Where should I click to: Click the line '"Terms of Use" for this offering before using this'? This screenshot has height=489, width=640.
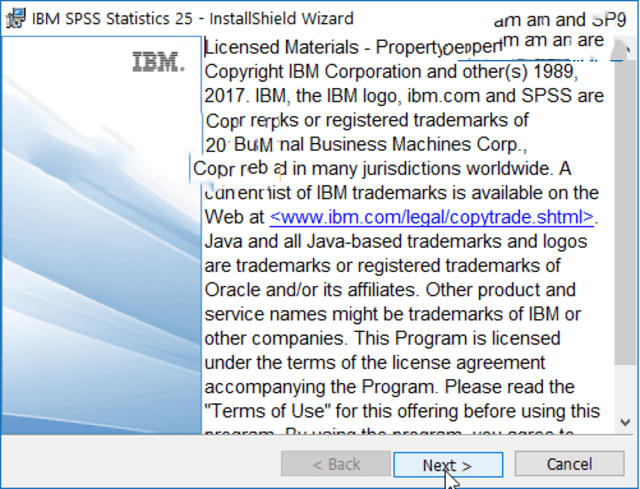click(x=402, y=411)
